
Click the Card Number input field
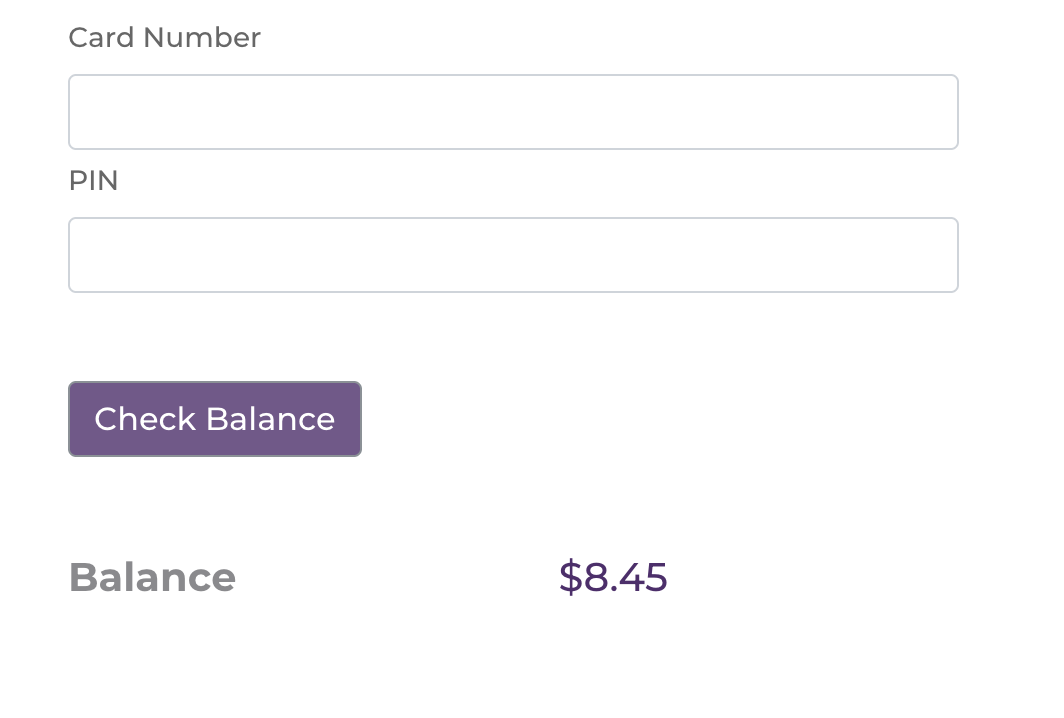tap(513, 112)
